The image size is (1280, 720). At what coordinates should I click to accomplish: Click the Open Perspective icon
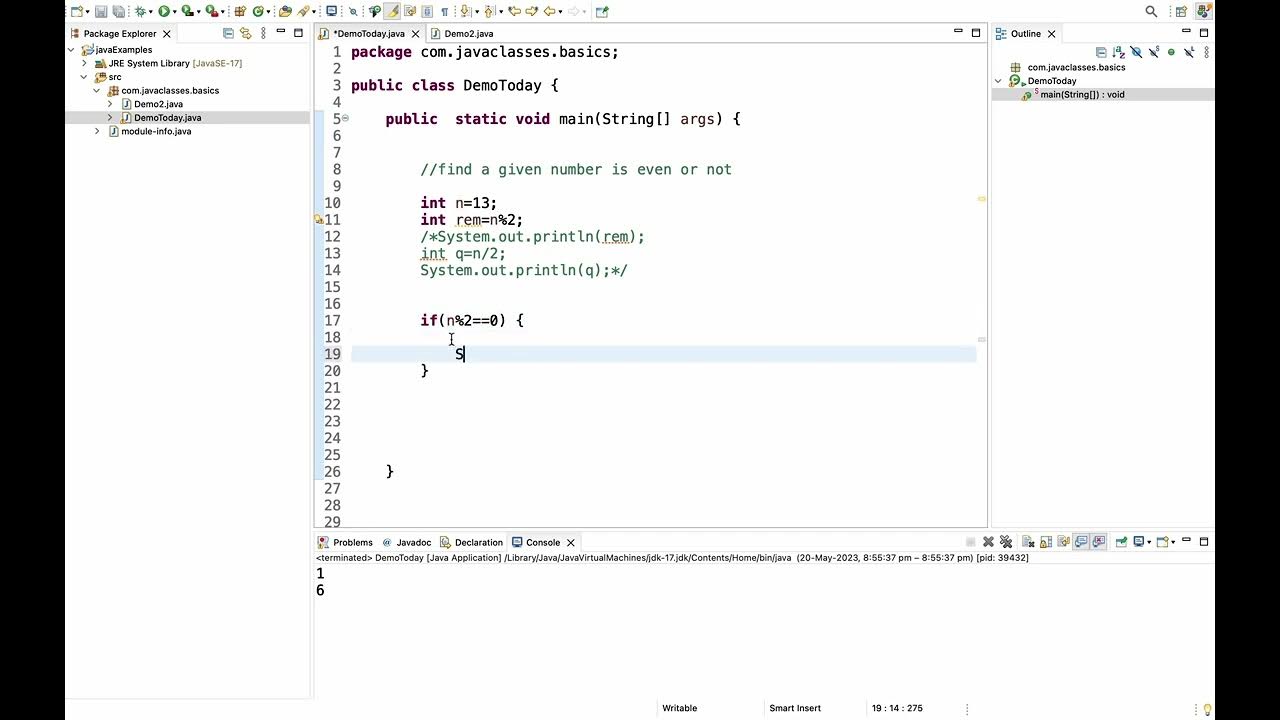coord(1183,12)
